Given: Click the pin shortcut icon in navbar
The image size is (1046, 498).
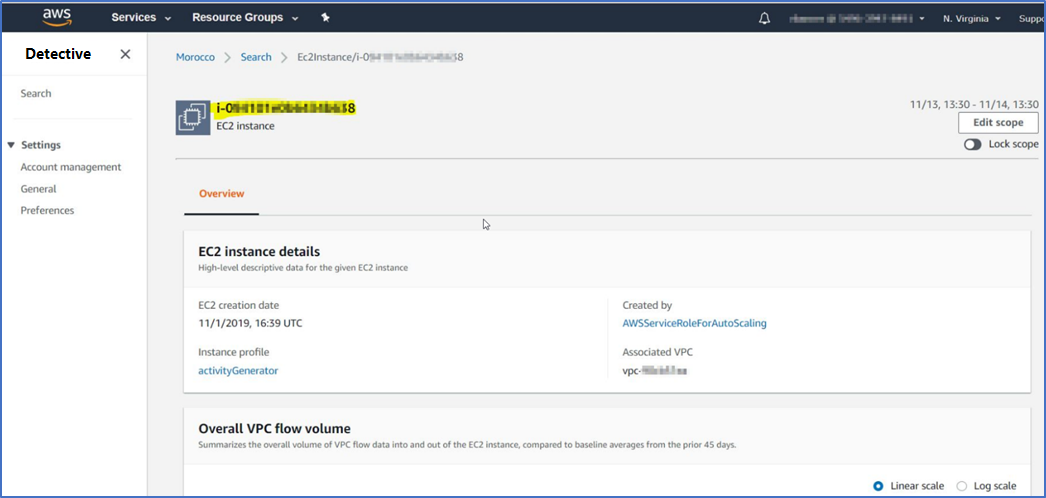Looking at the screenshot, I should (x=325, y=18).
